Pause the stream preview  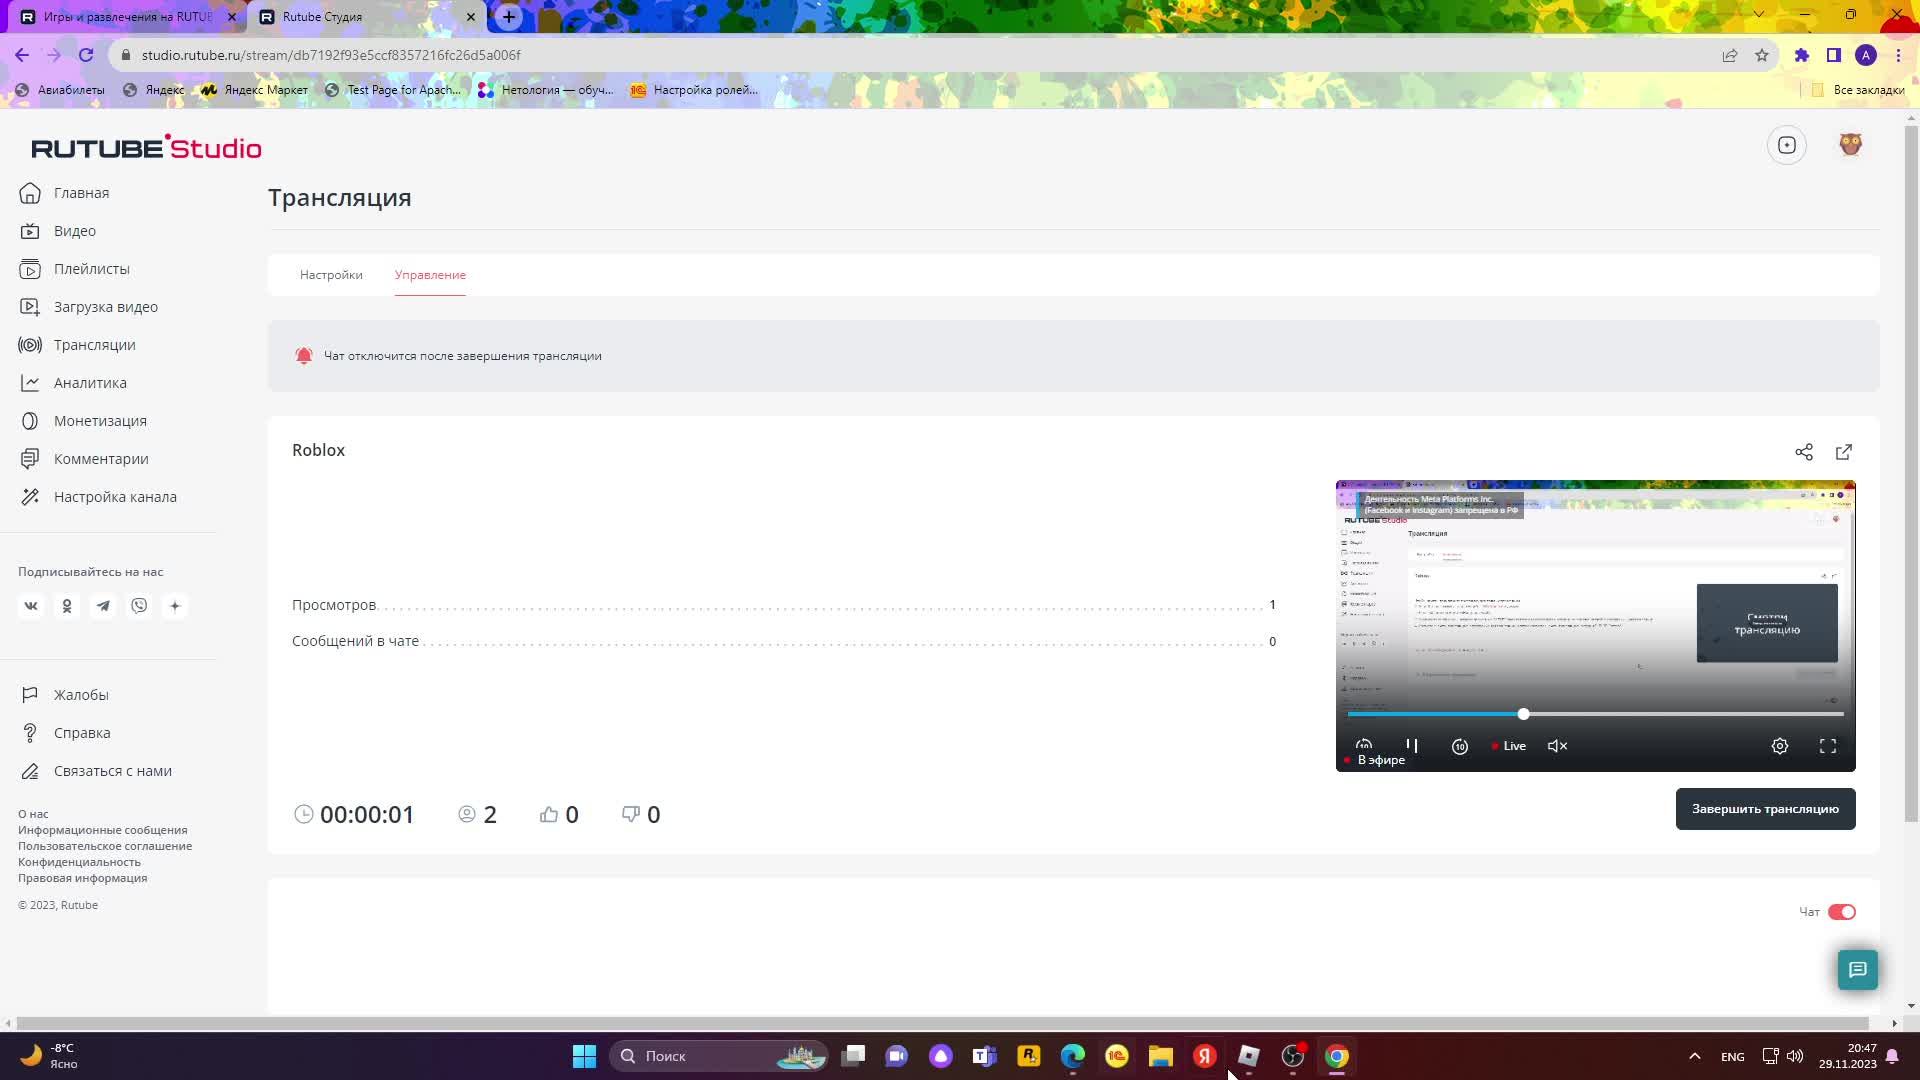coord(1411,746)
